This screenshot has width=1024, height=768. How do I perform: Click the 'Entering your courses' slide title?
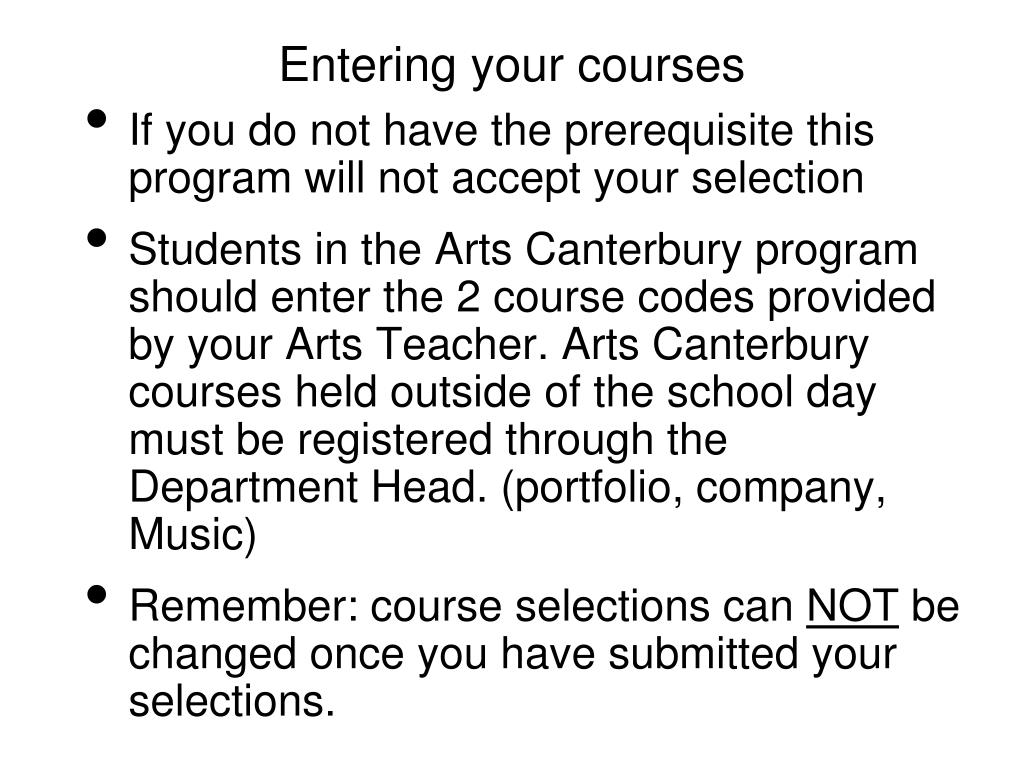[x=511, y=67]
